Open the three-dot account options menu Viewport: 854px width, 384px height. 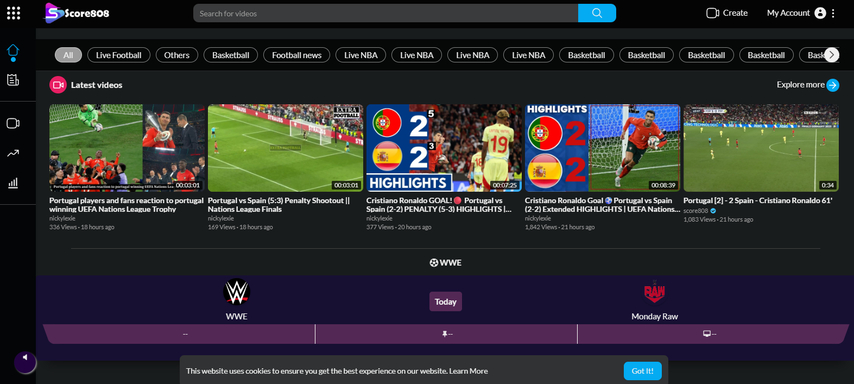click(833, 13)
